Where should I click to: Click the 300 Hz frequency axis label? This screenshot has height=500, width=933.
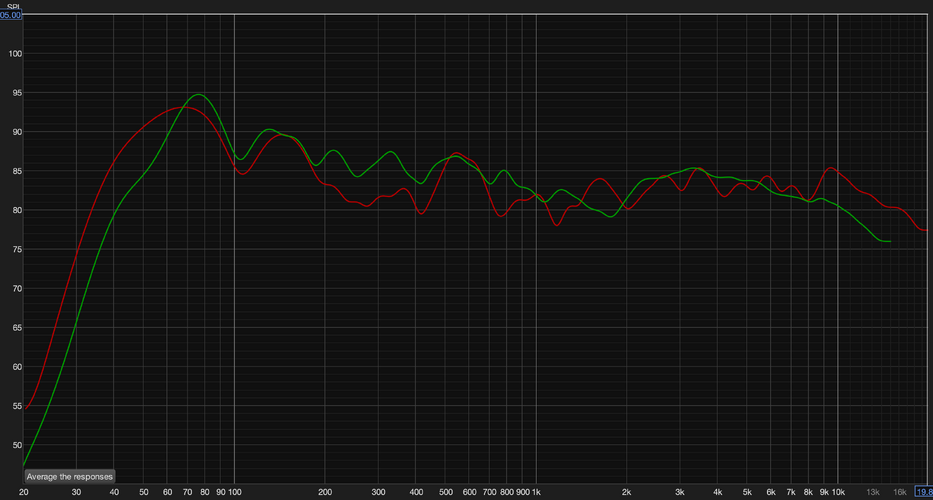point(378,492)
